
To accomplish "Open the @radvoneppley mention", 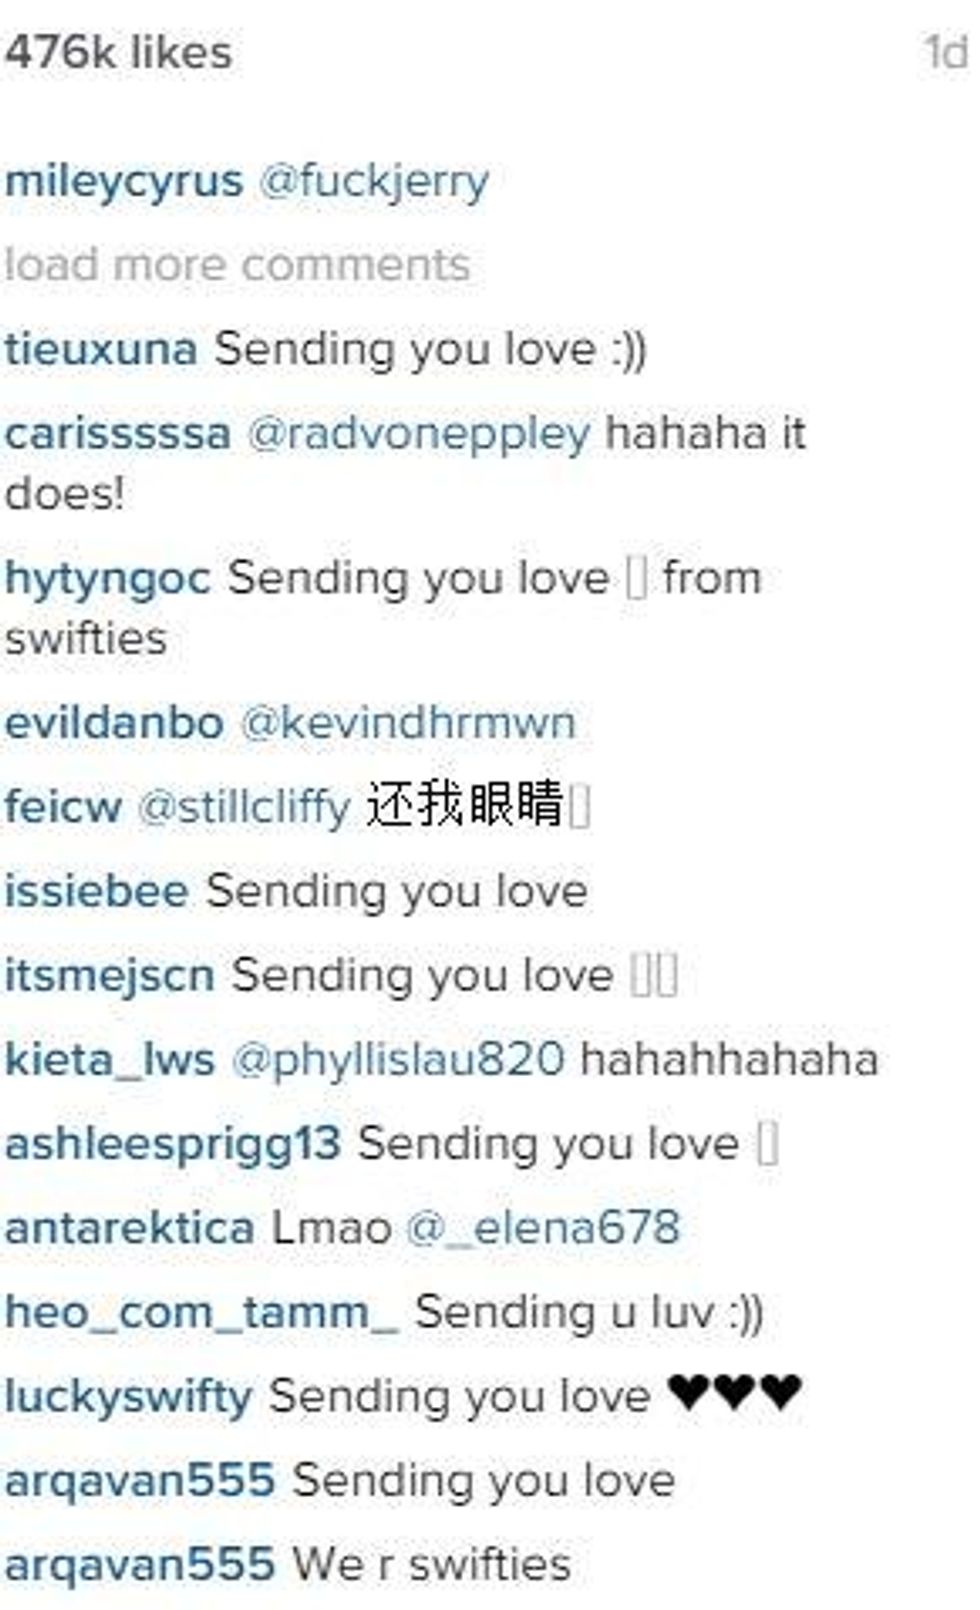I will point(418,435).
